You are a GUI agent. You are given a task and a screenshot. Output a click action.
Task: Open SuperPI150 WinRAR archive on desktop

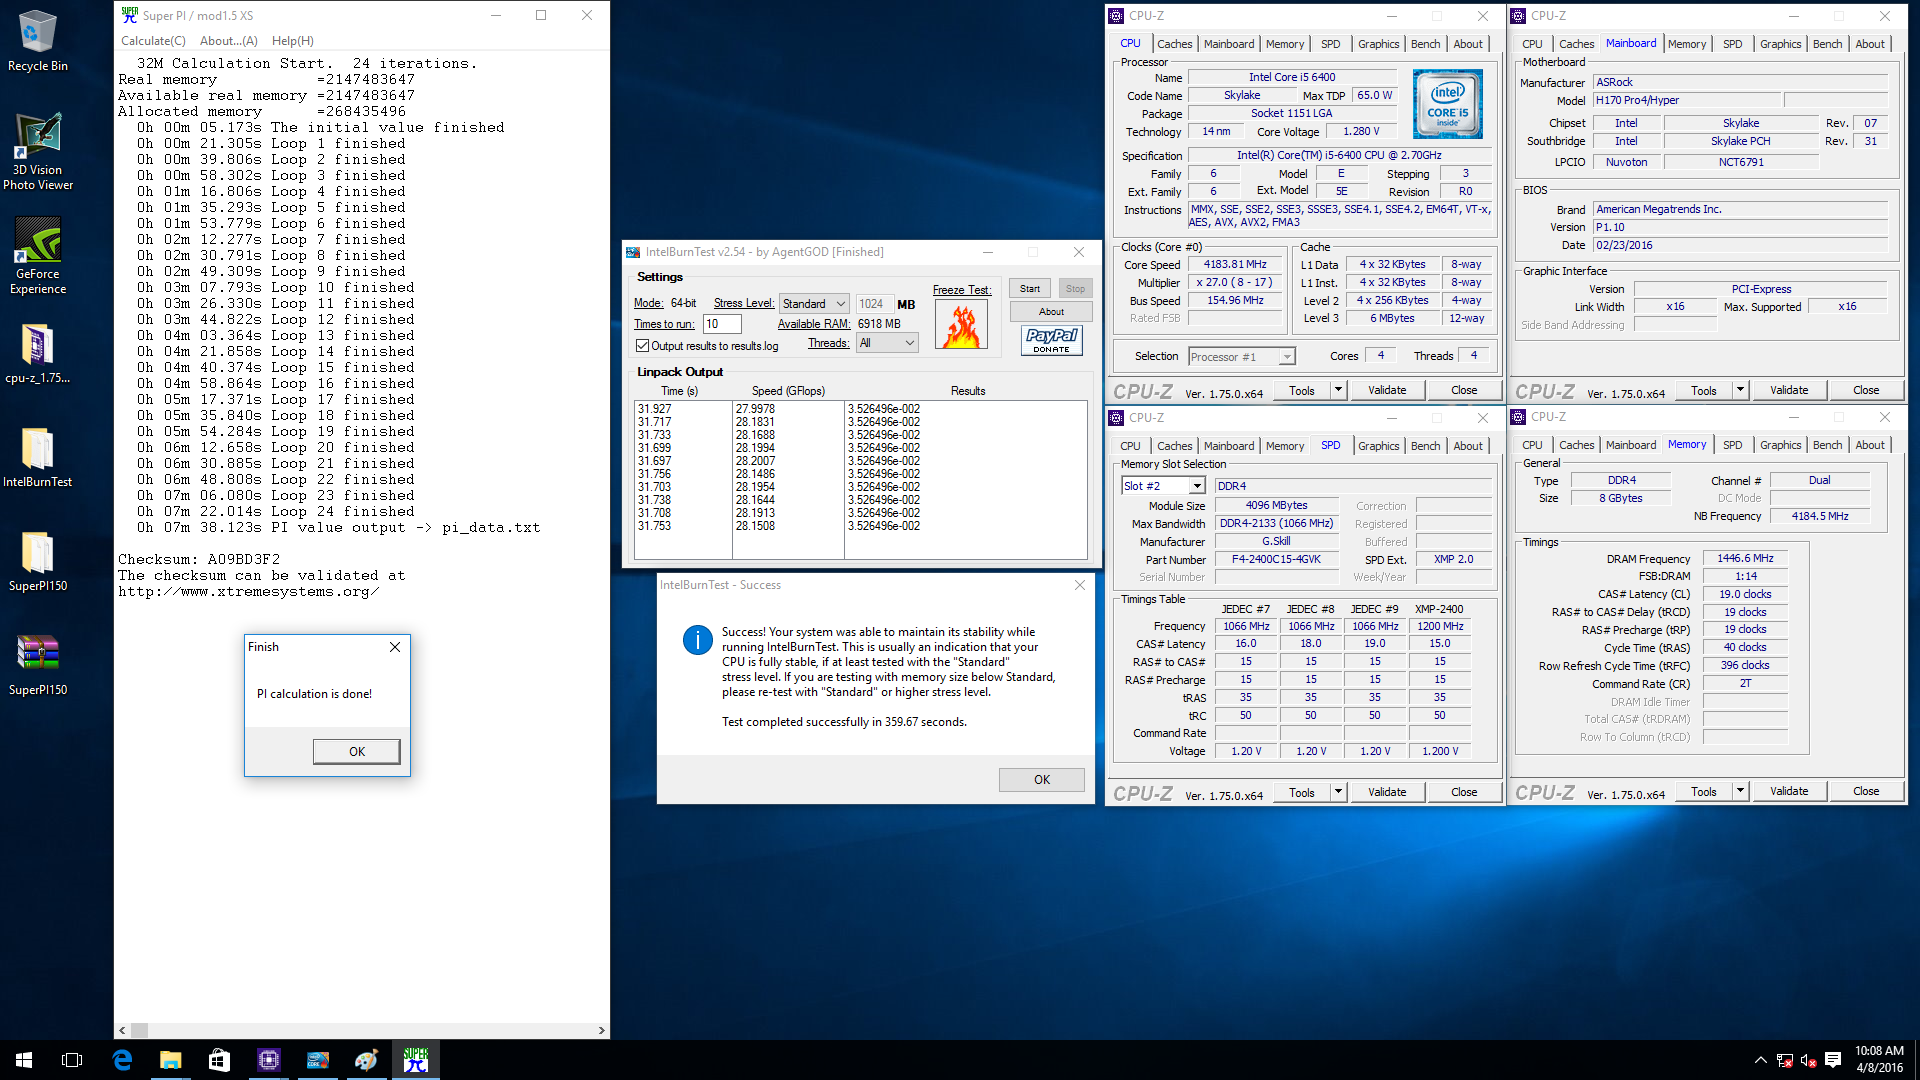click(x=37, y=666)
